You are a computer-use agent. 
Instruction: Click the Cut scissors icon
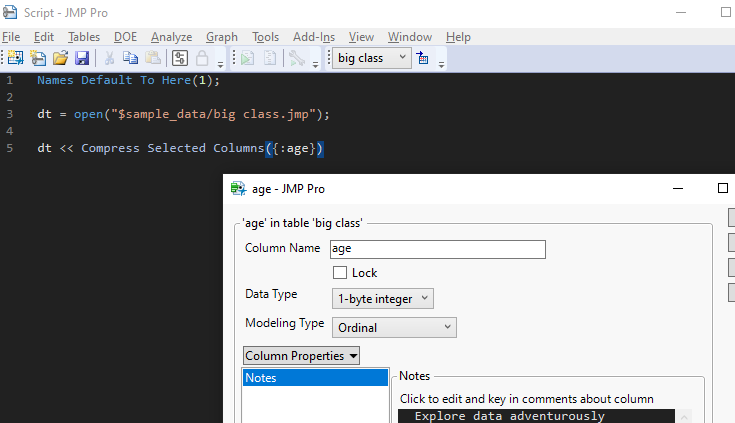click(x=108, y=58)
